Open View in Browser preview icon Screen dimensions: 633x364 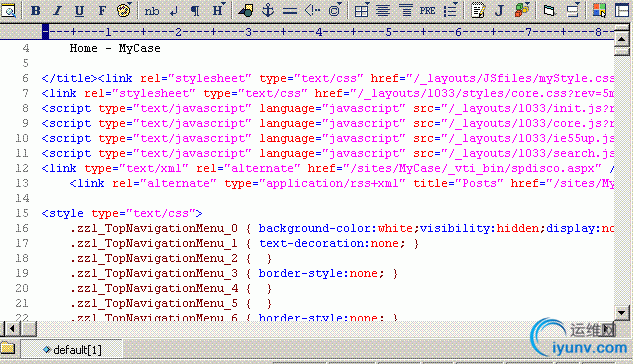[x=8, y=10]
